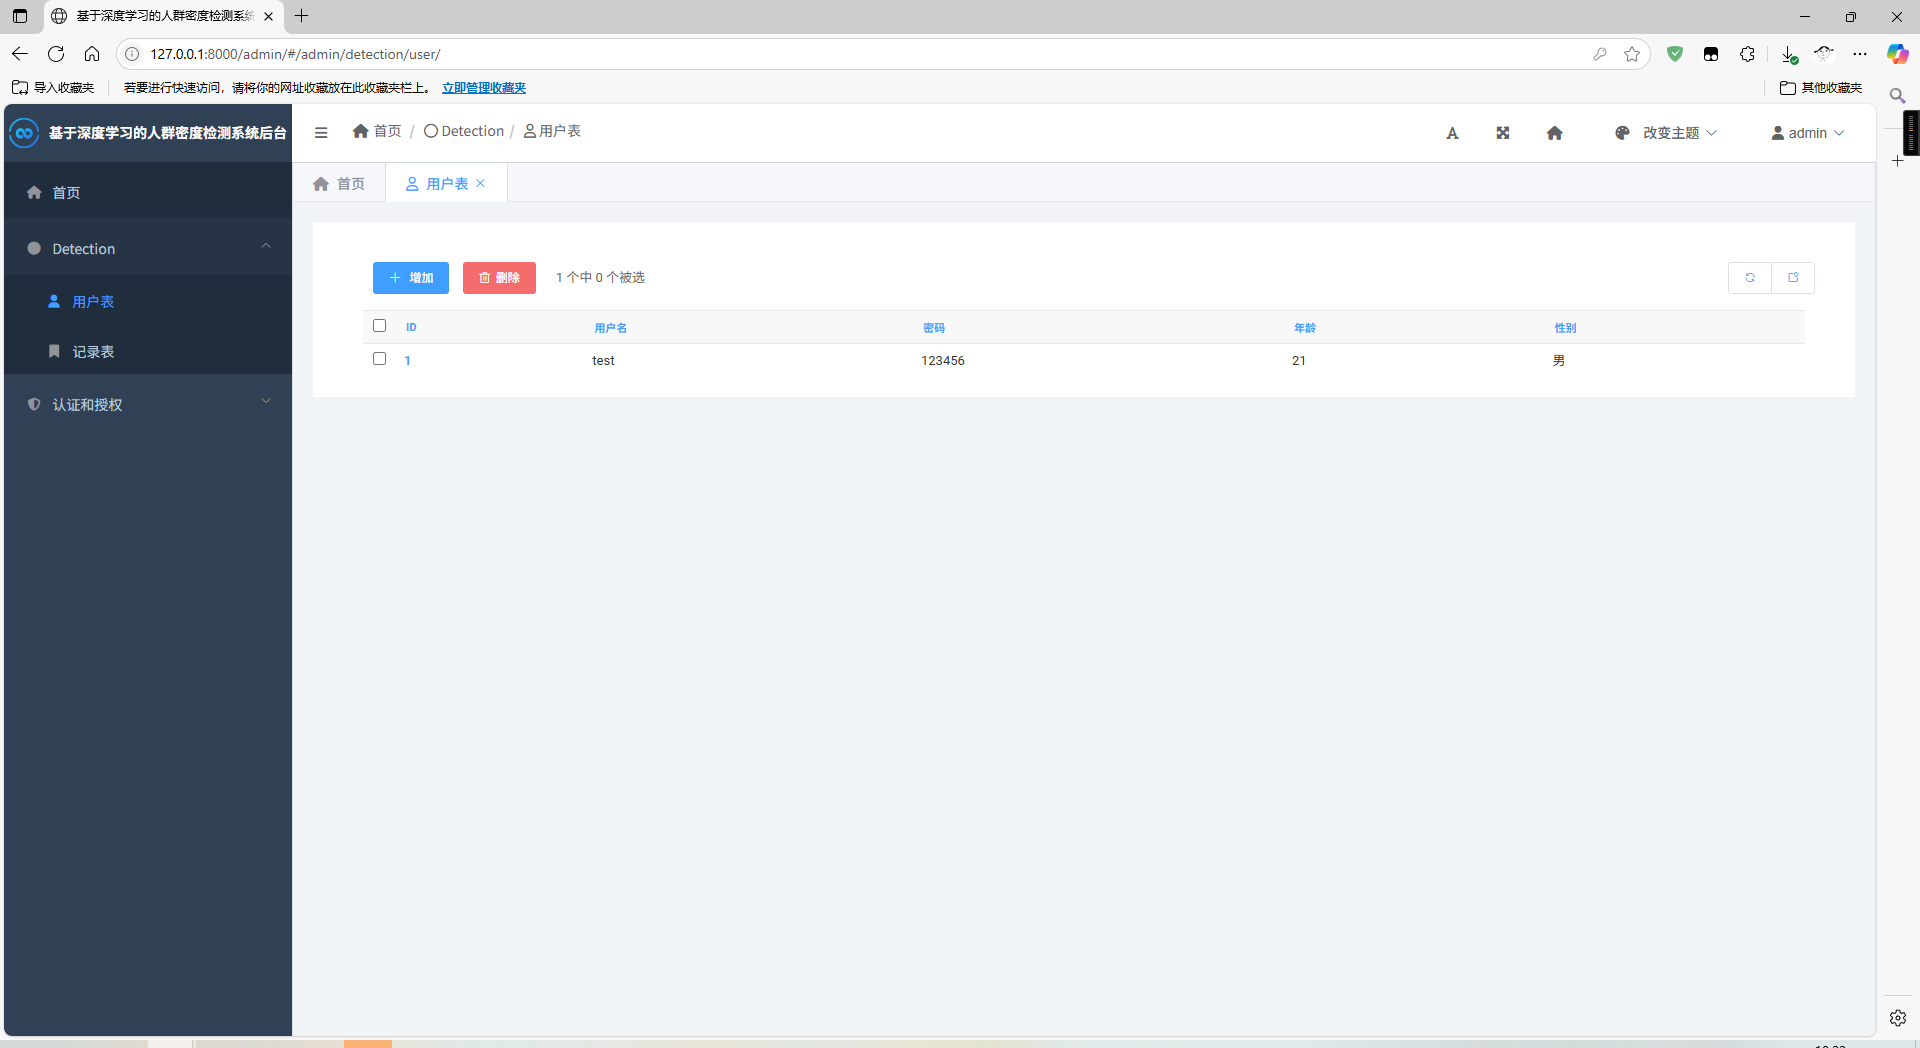Screen dimensions: 1920x1048
Task: Click the username cell test
Action: coord(603,361)
